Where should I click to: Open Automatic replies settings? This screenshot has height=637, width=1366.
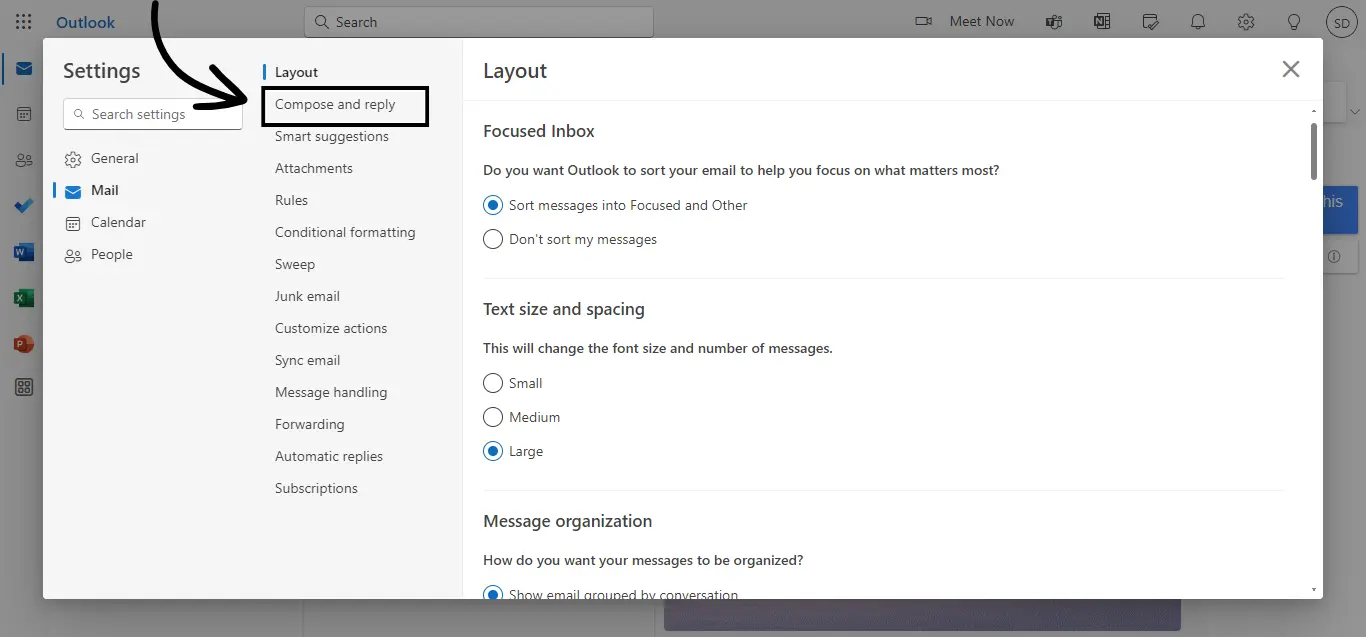click(x=329, y=456)
